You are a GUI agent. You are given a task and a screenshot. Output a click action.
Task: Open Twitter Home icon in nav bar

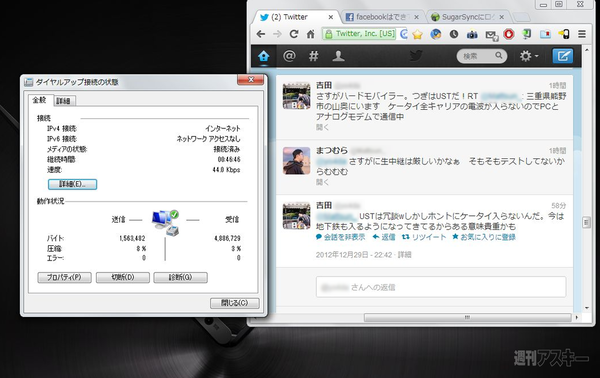(264, 56)
